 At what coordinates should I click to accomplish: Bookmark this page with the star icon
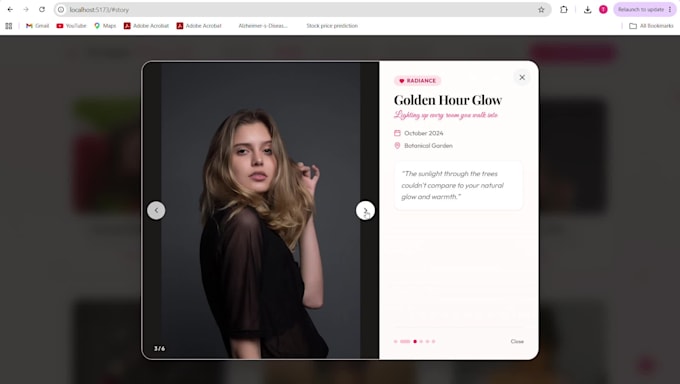click(541, 10)
